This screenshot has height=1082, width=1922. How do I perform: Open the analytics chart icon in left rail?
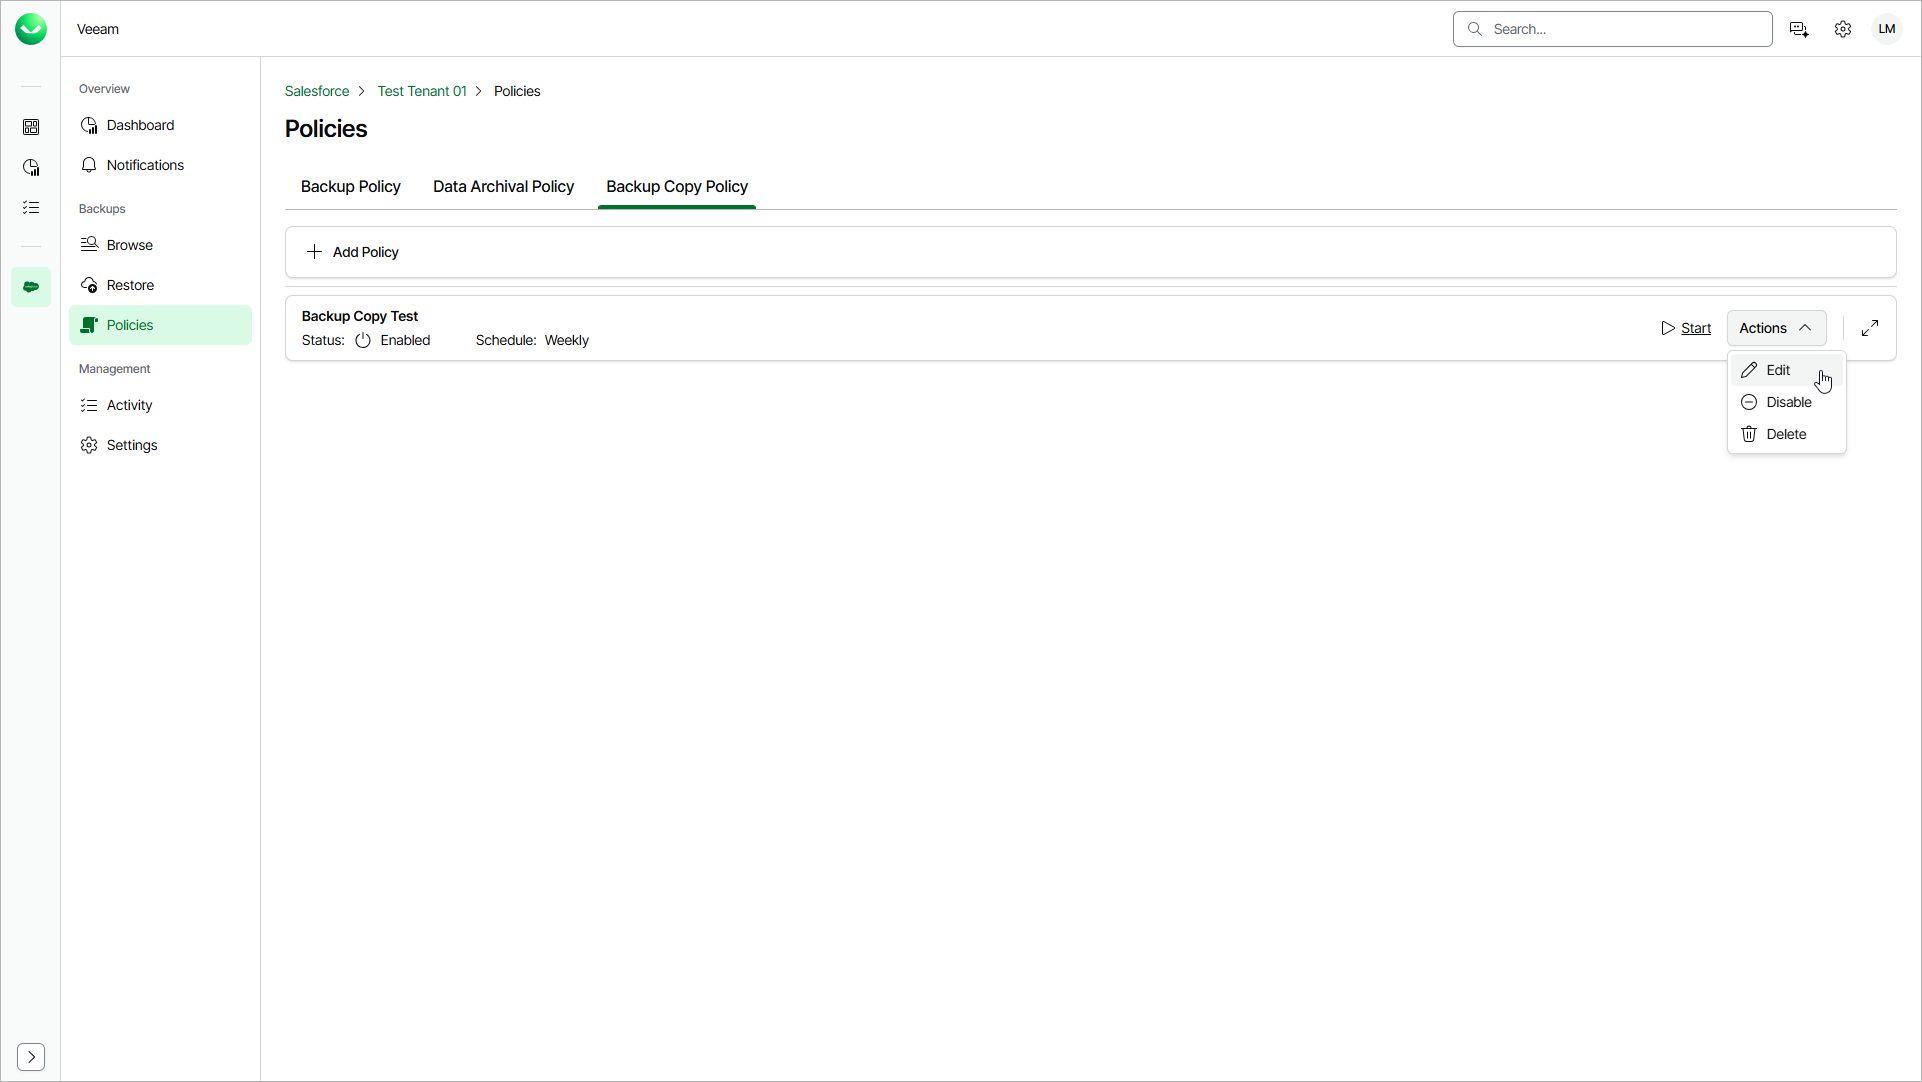click(x=31, y=167)
